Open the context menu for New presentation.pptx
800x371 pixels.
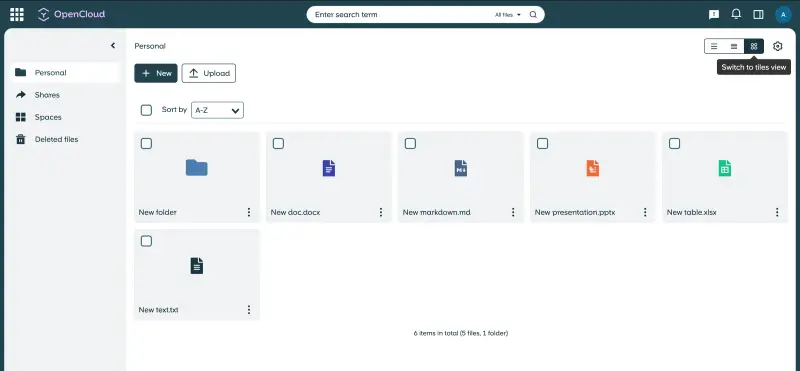click(645, 212)
